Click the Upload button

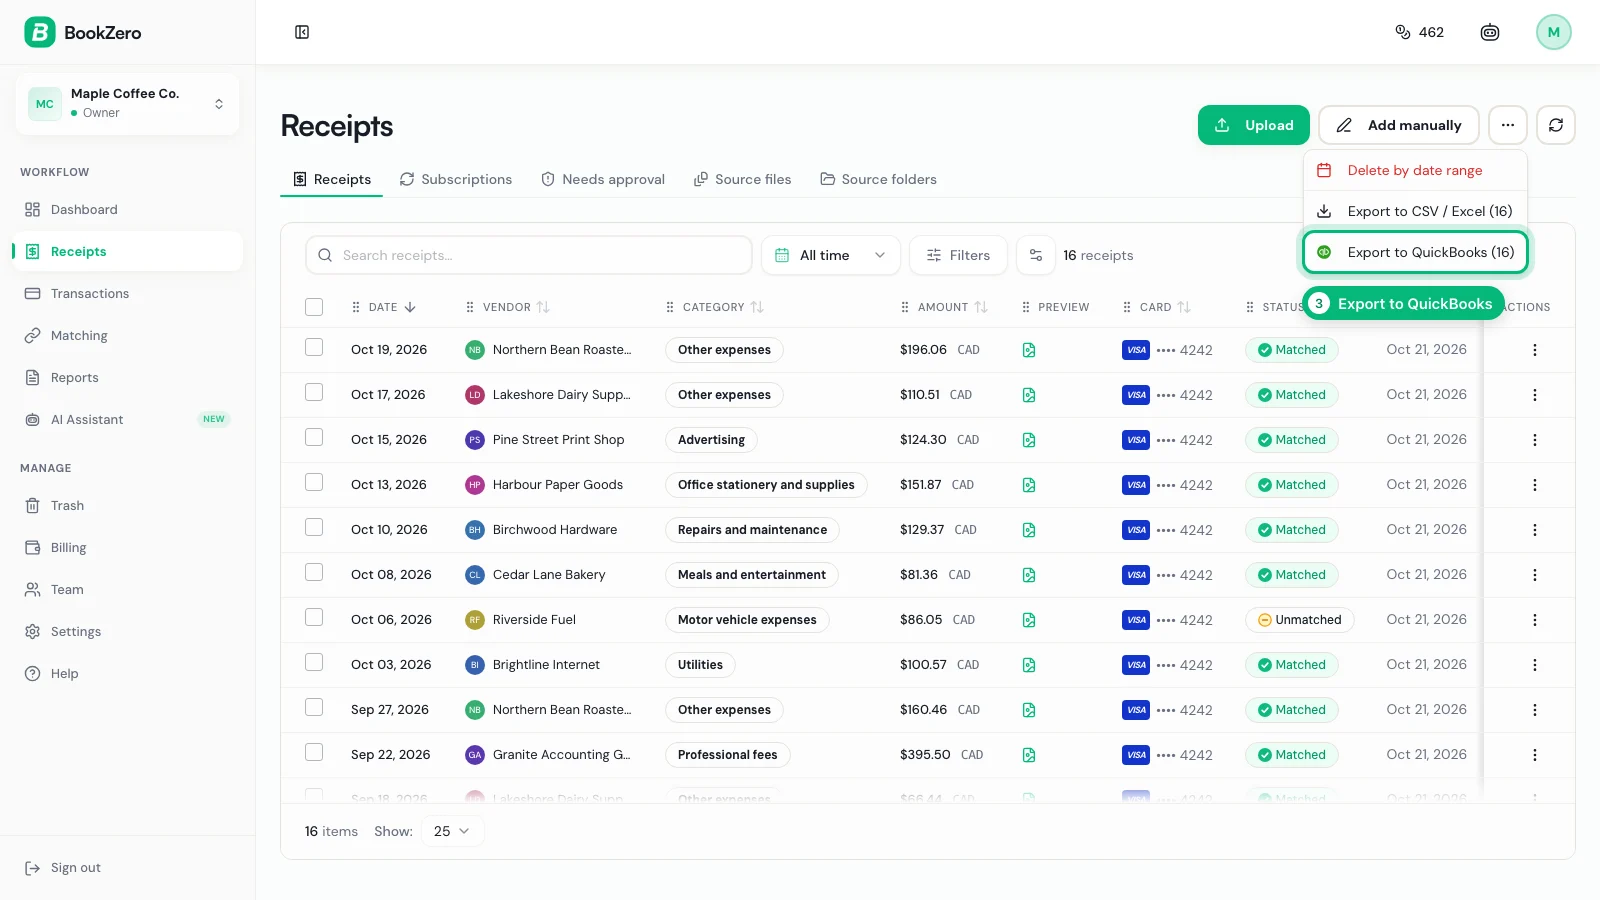(1254, 125)
